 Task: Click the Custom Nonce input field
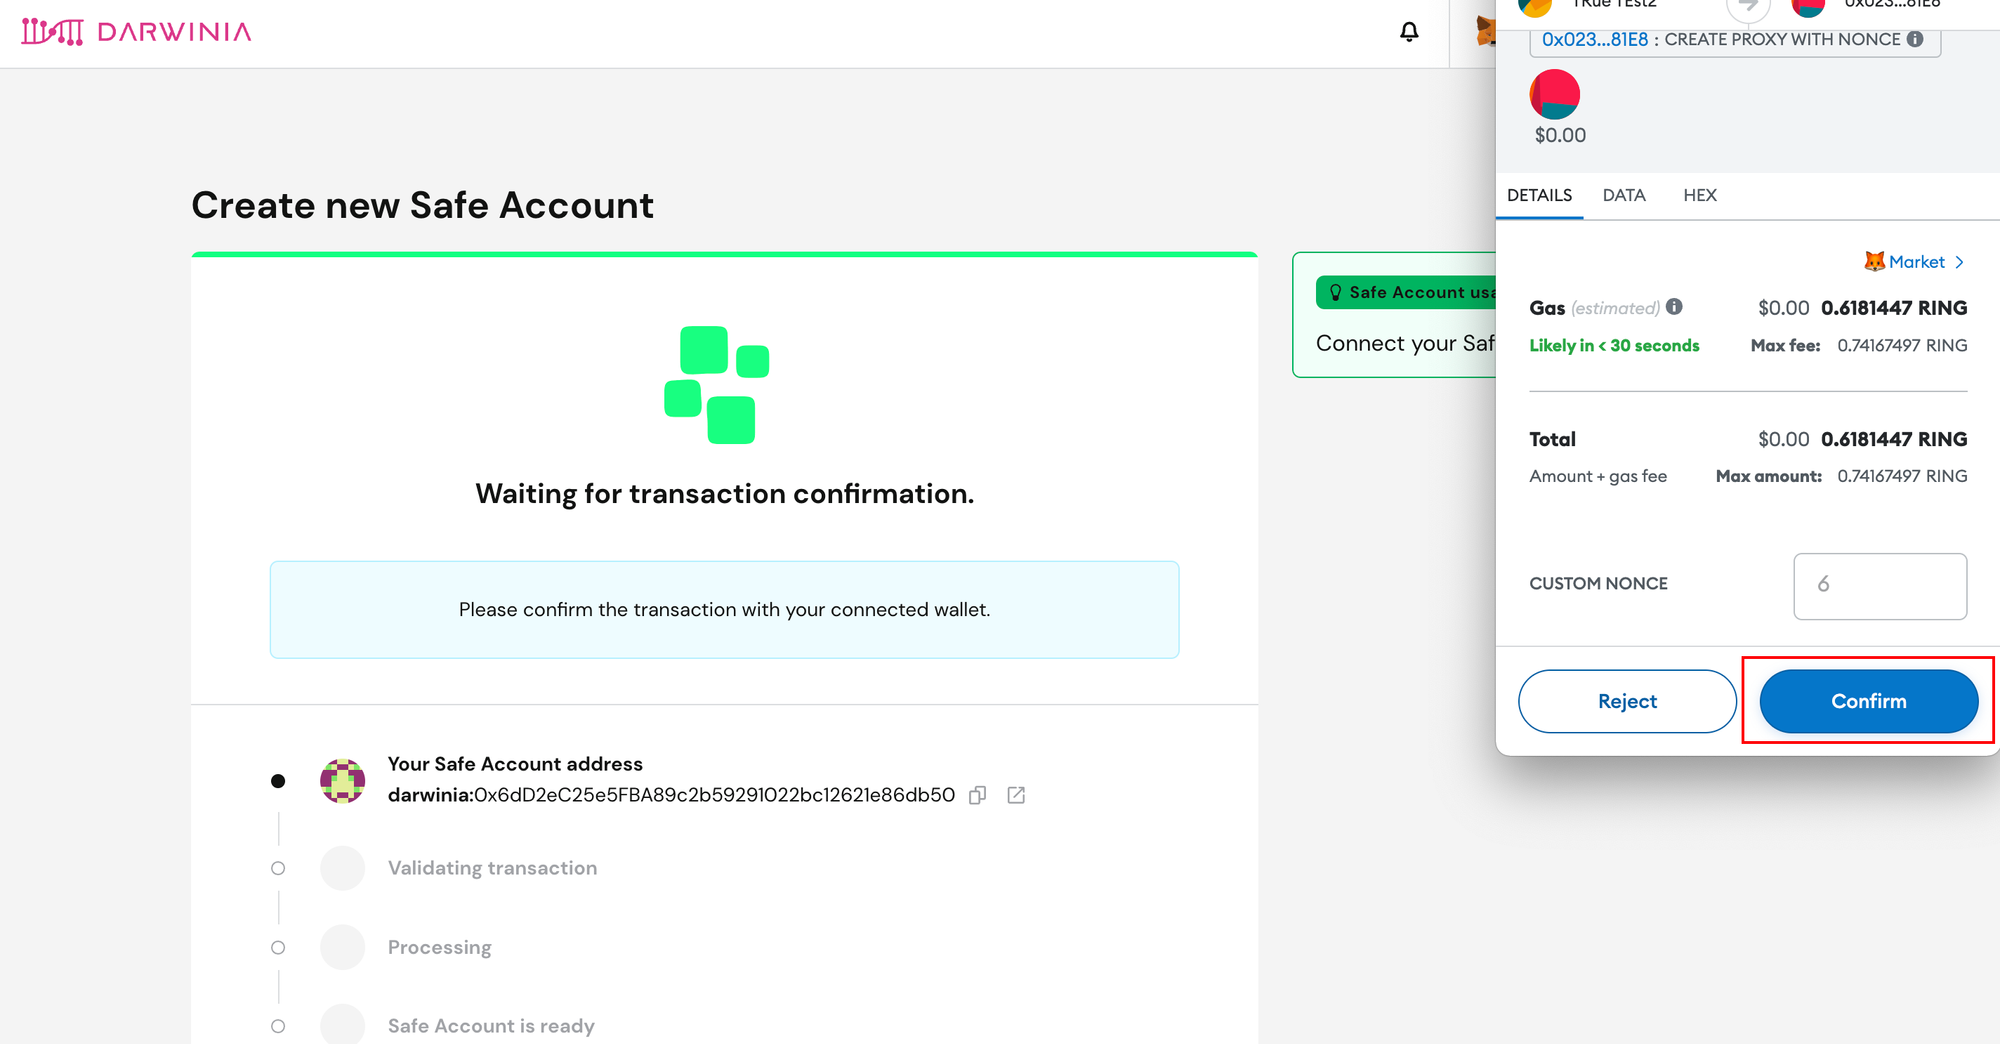point(1880,586)
